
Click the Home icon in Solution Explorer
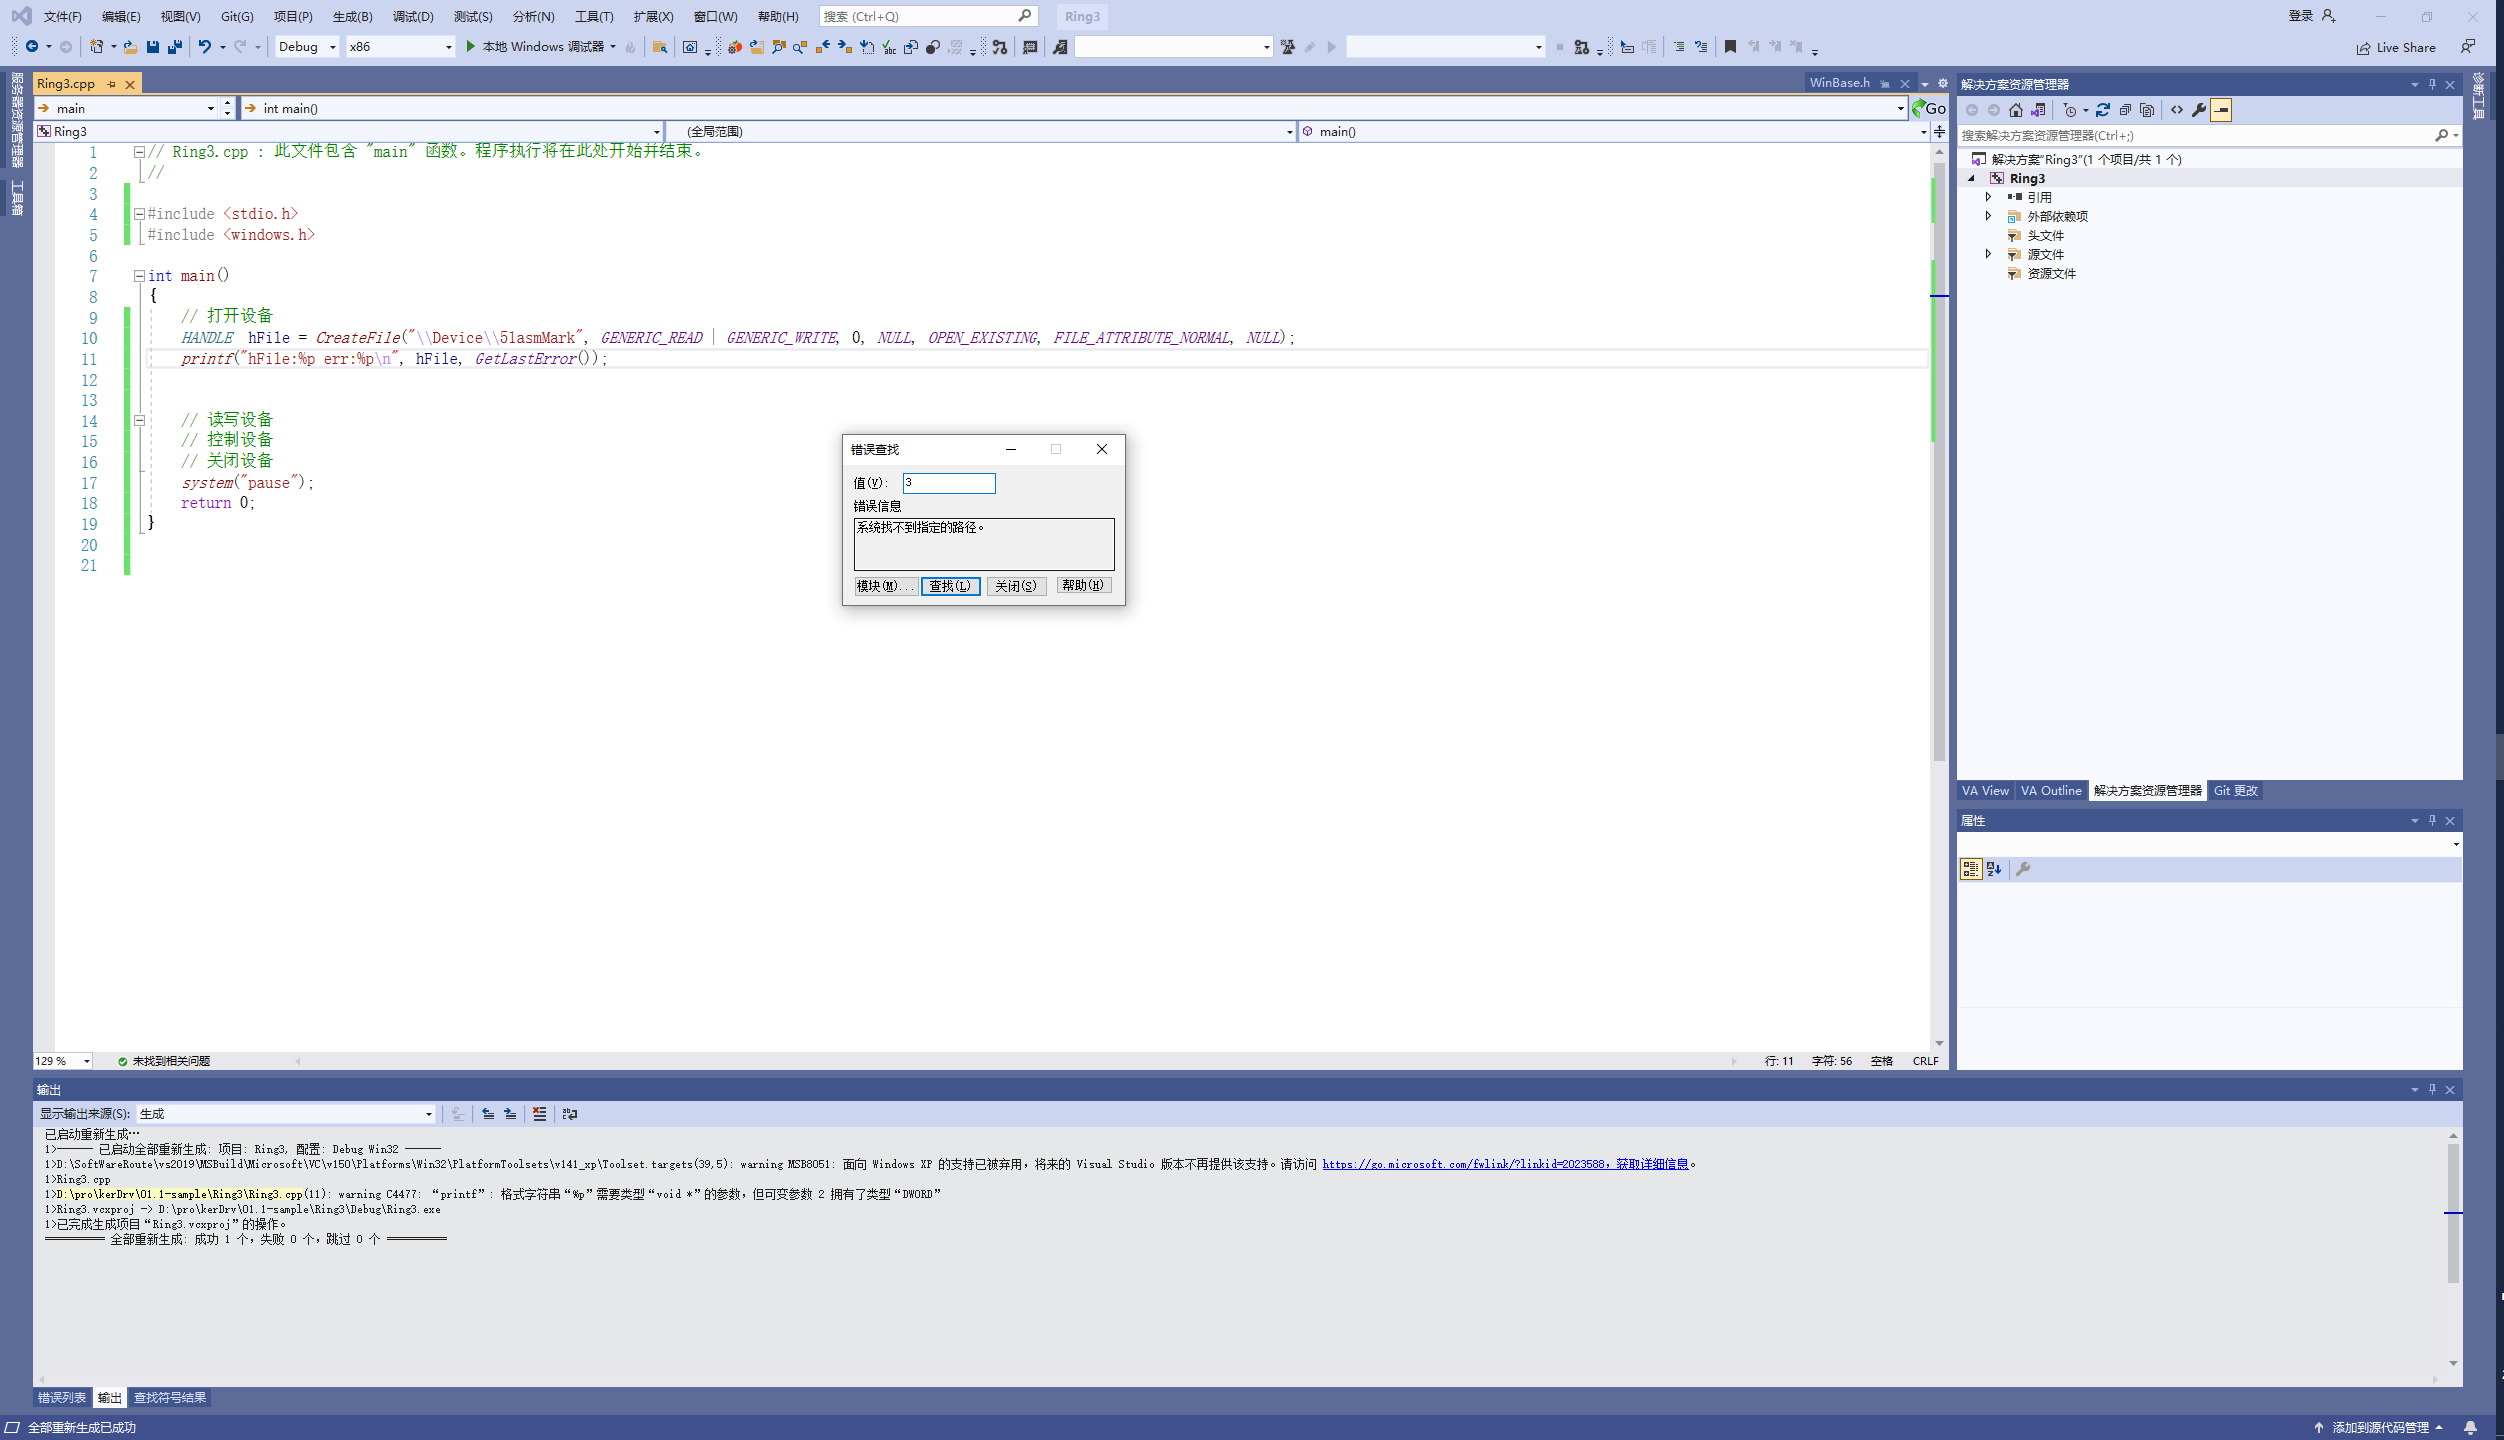click(x=2015, y=110)
